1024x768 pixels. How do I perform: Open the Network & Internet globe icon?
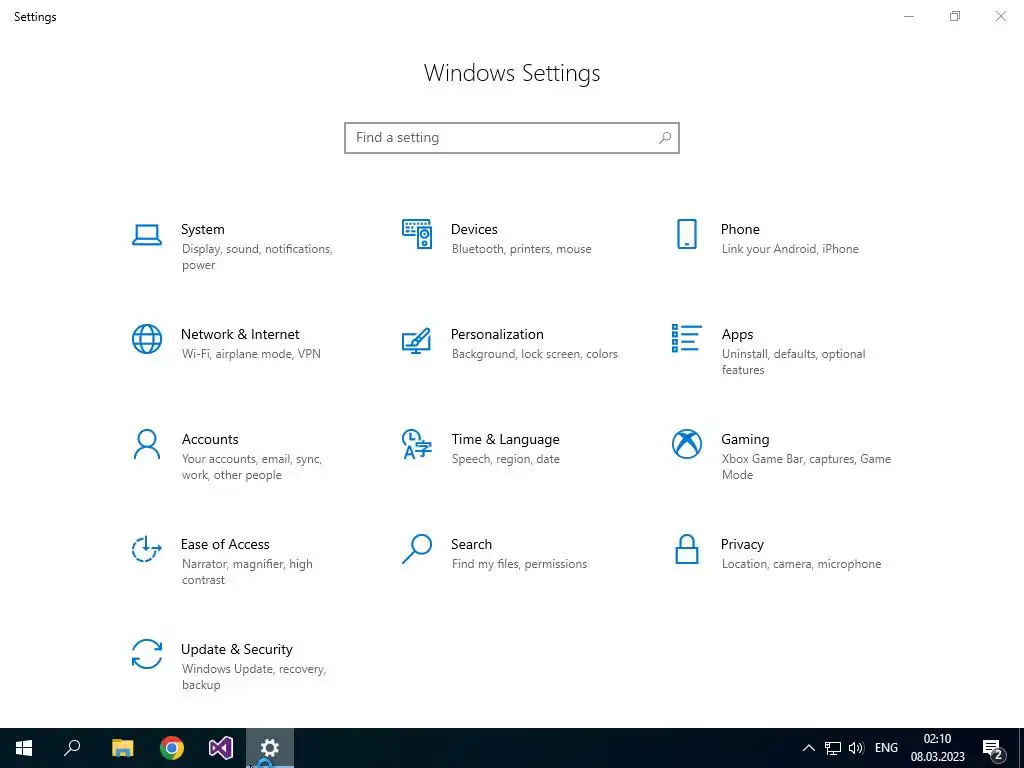(147, 339)
